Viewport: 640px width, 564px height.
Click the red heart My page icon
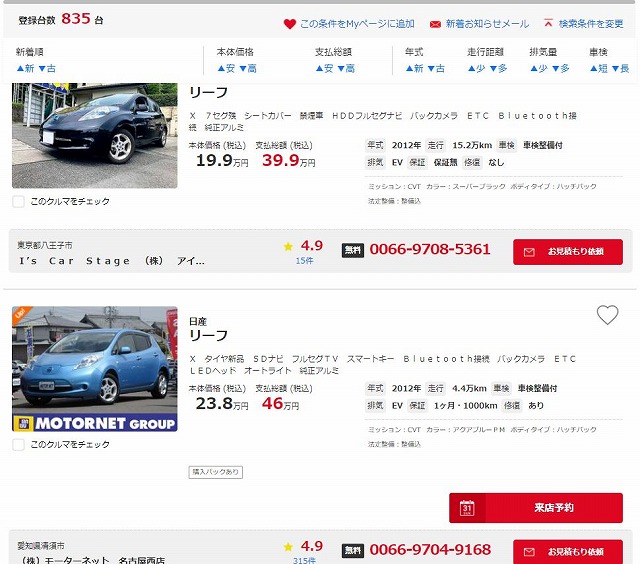289,24
